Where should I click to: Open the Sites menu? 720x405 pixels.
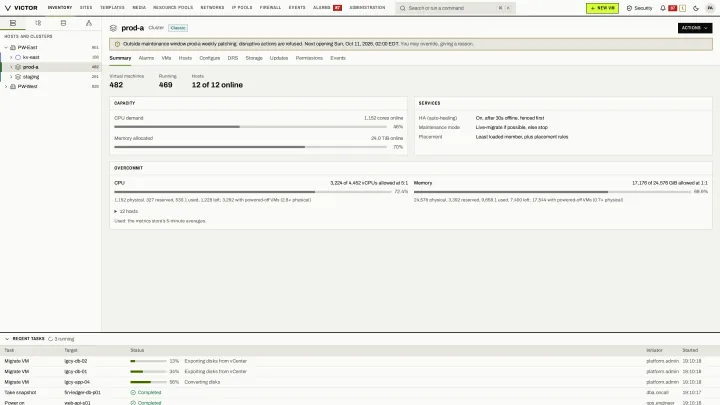click(86, 8)
